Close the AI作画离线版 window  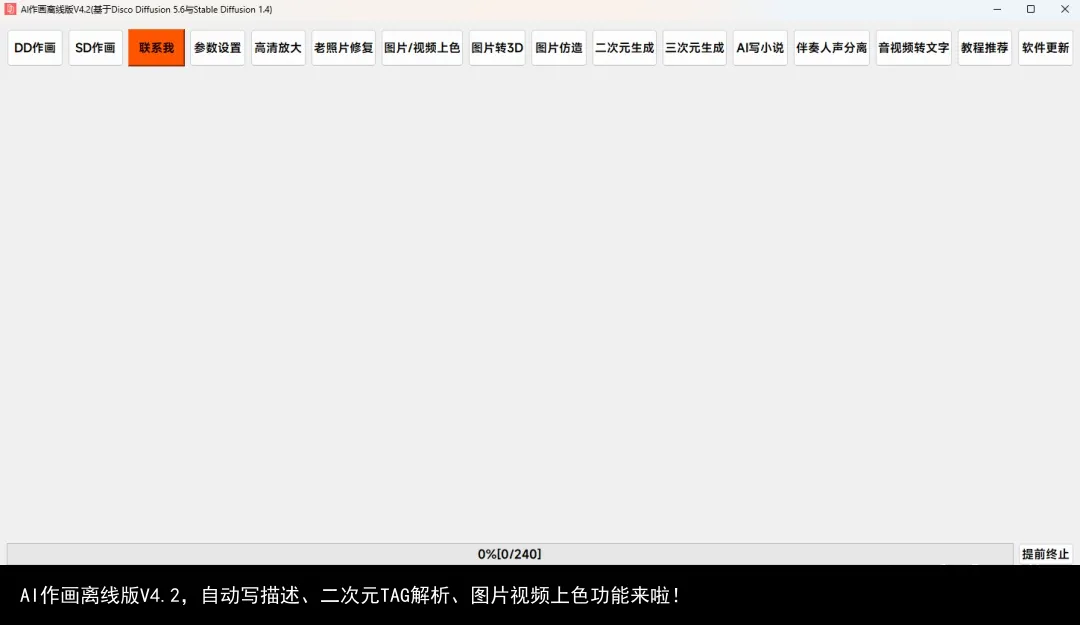click(x=1064, y=10)
